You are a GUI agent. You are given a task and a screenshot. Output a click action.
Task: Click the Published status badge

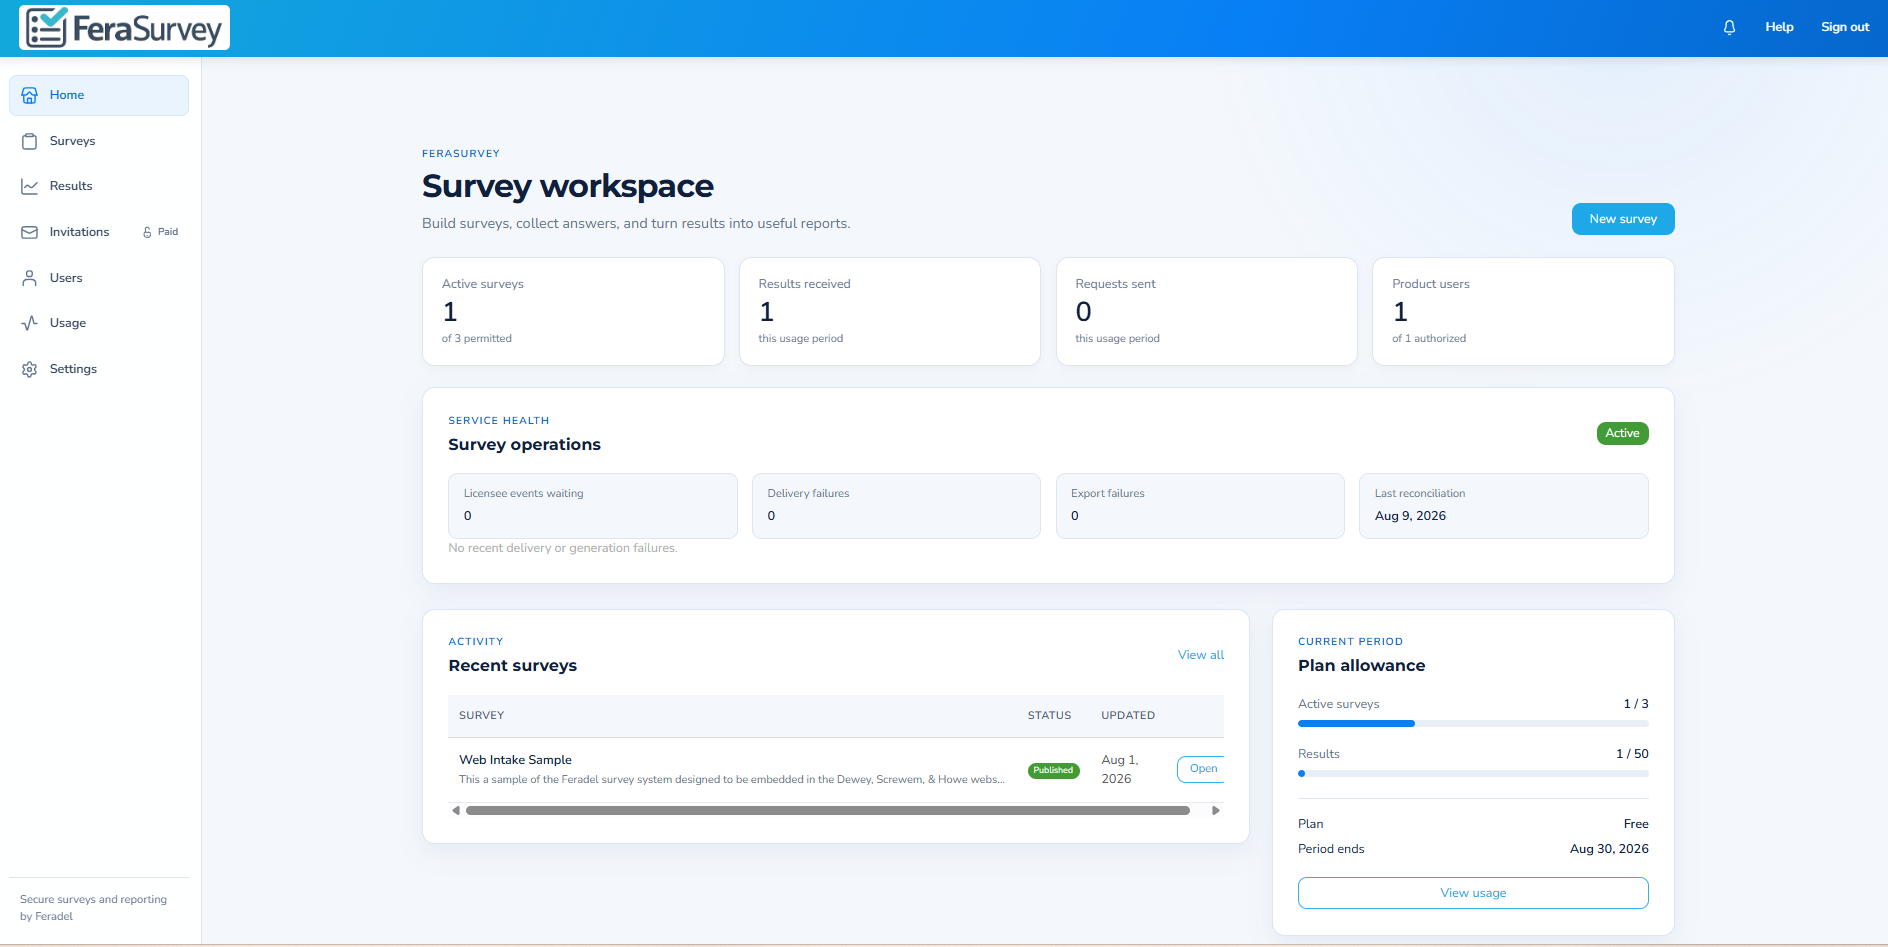tap(1053, 770)
